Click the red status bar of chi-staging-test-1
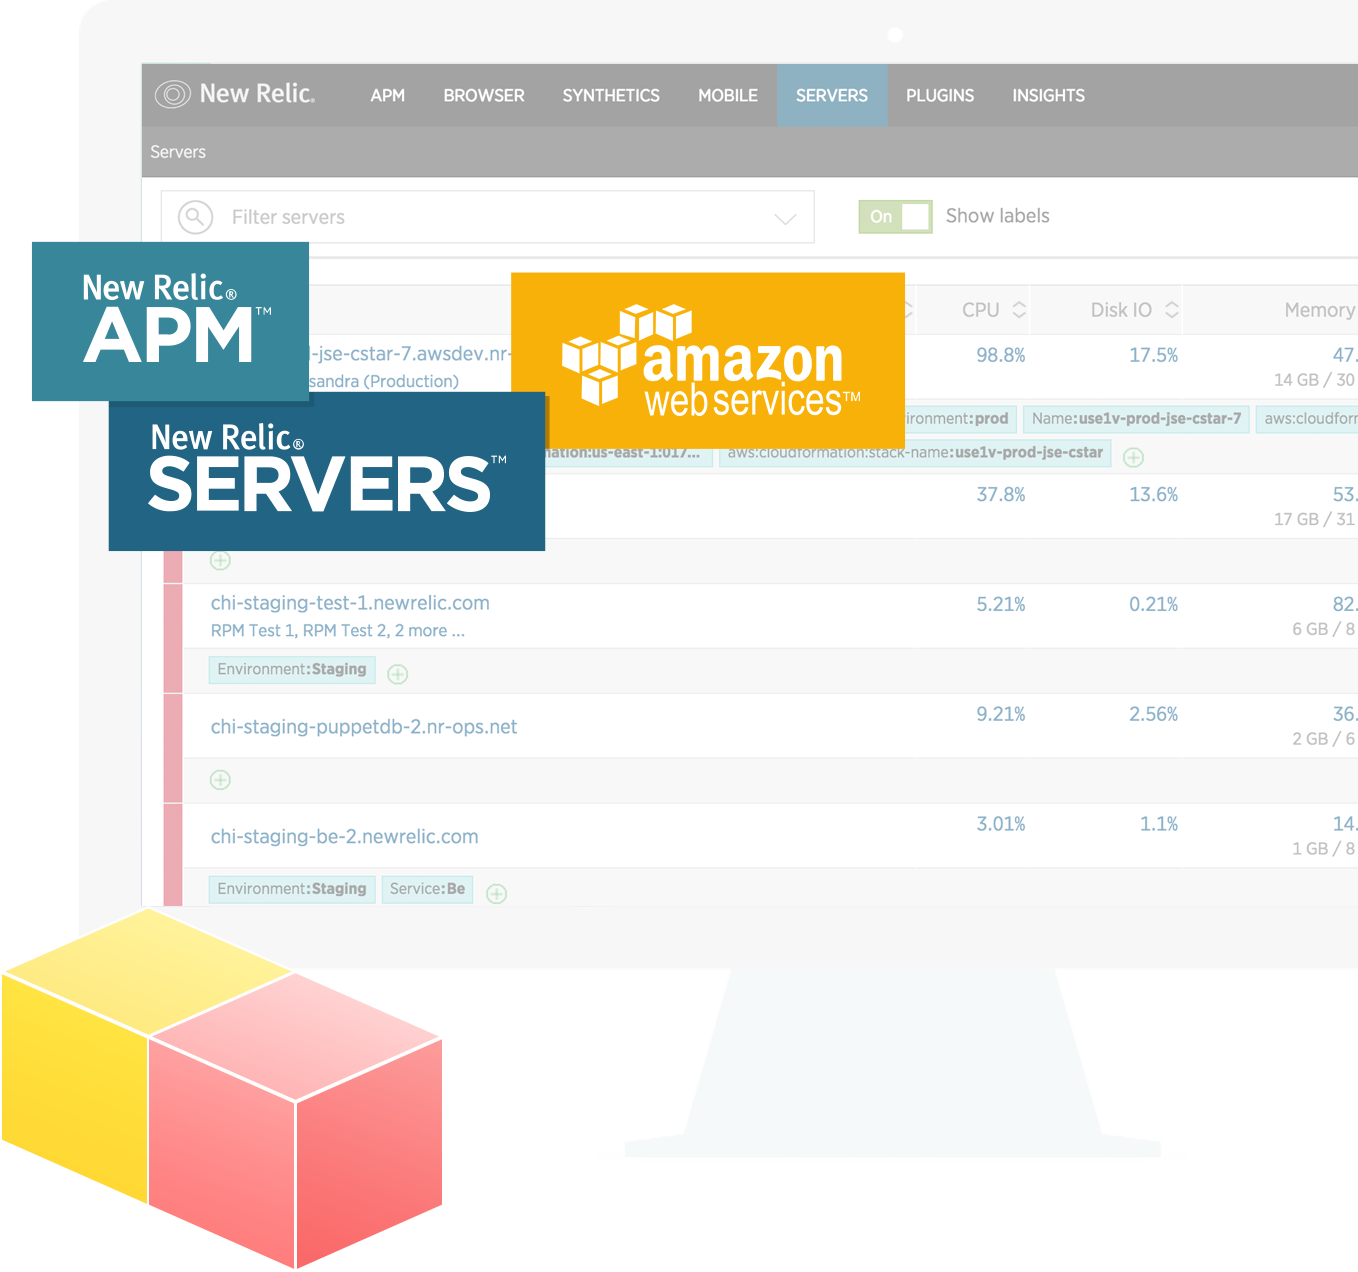Image resolution: width=1358 pixels, height=1272 pixels. [x=173, y=638]
